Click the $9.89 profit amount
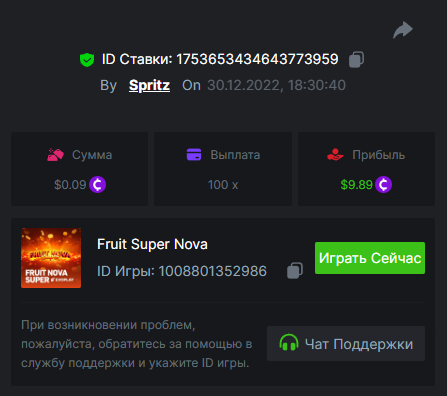 coord(356,185)
